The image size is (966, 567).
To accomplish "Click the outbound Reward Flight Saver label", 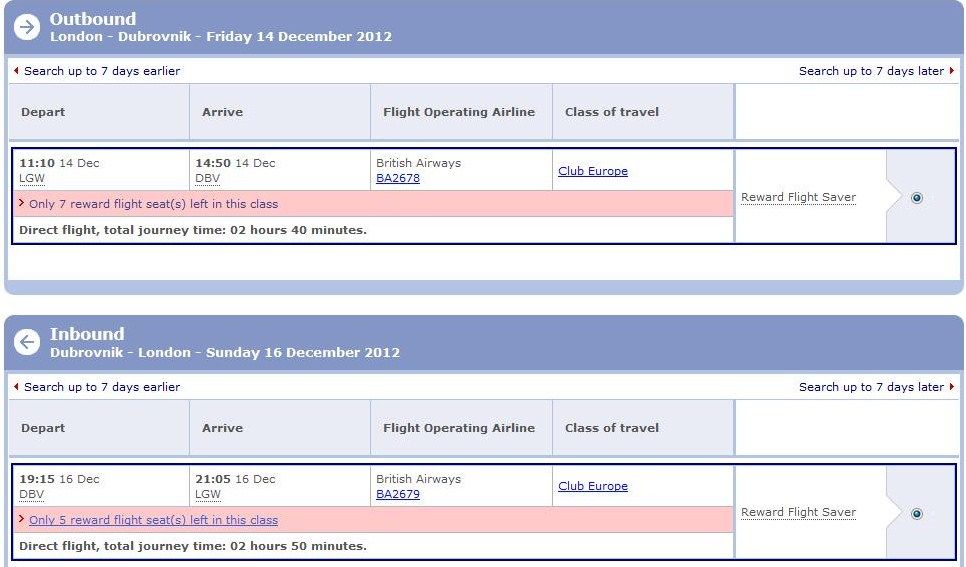I will tap(798, 197).
